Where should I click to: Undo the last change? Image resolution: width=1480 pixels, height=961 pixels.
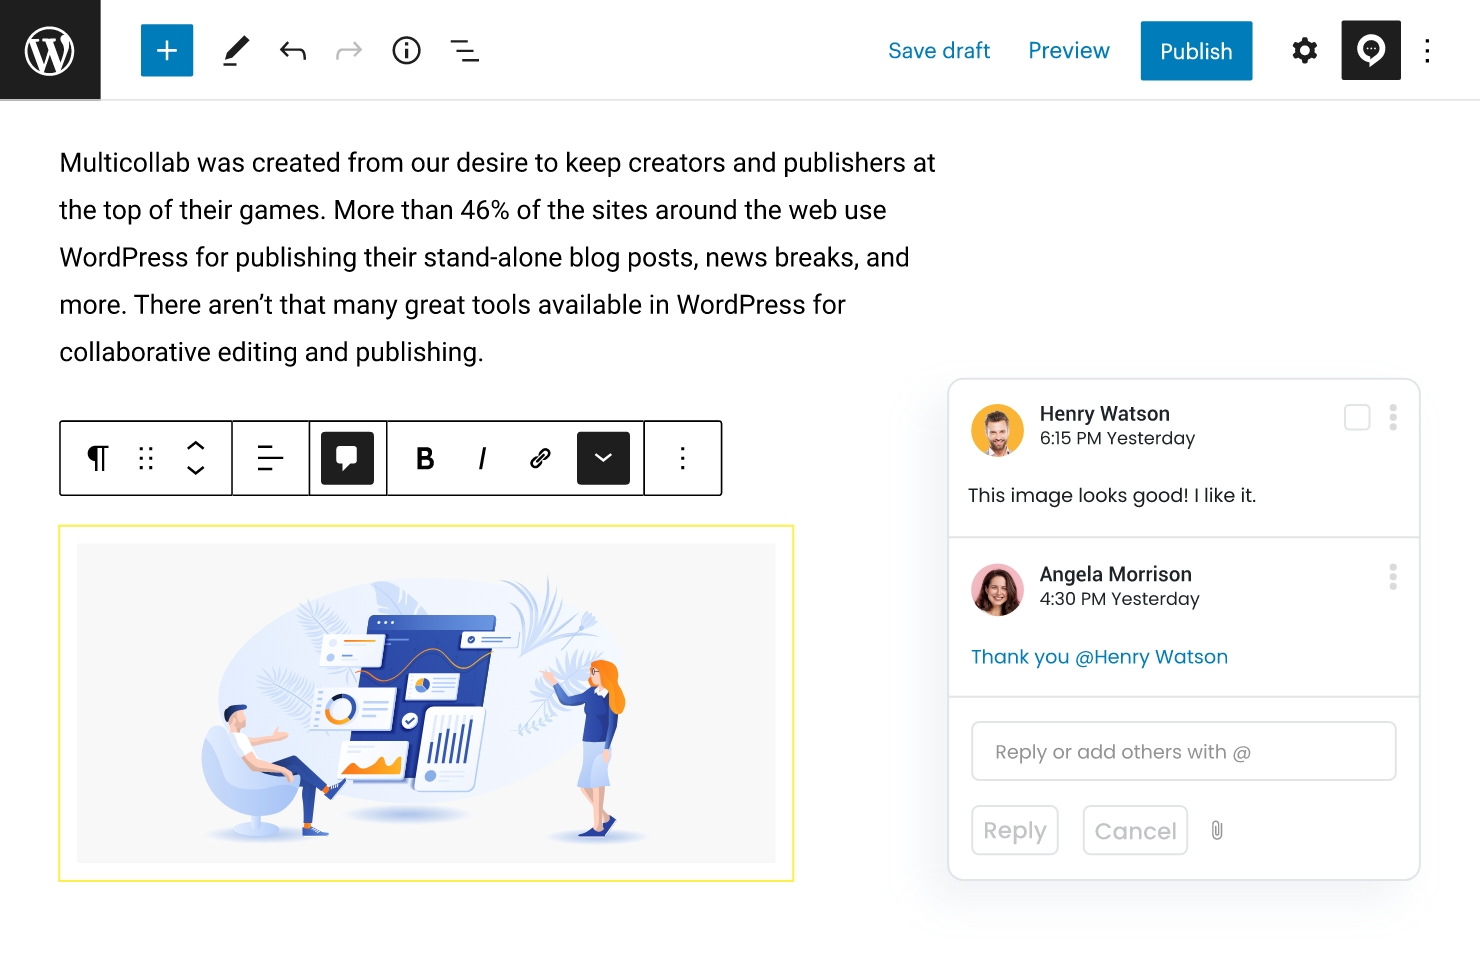293,51
